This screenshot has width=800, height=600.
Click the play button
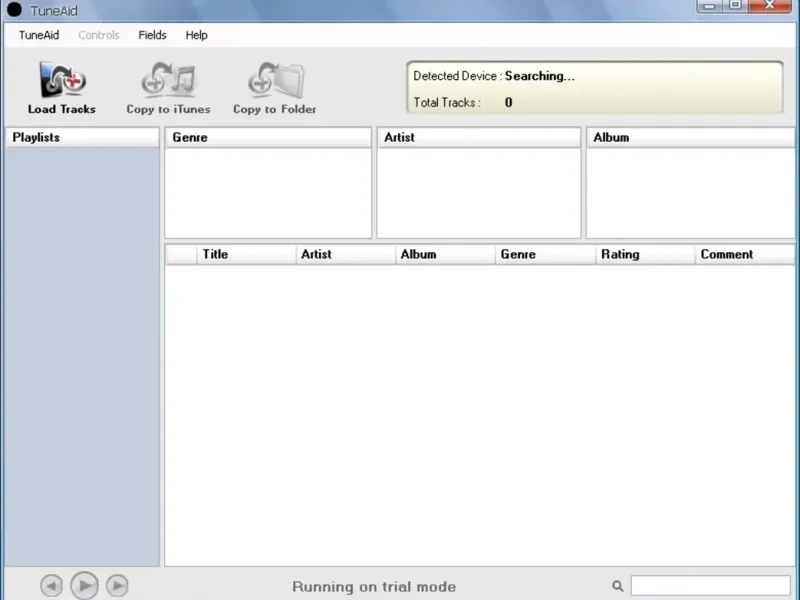(84, 585)
